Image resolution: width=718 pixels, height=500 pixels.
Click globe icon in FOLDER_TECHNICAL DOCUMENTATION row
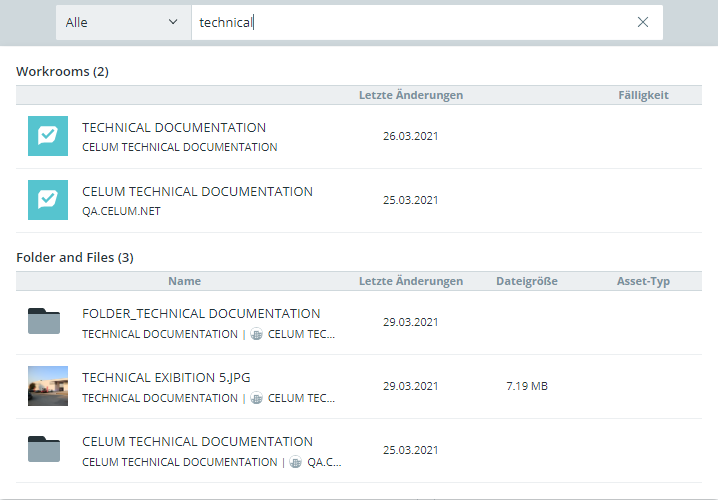click(x=256, y=334)
